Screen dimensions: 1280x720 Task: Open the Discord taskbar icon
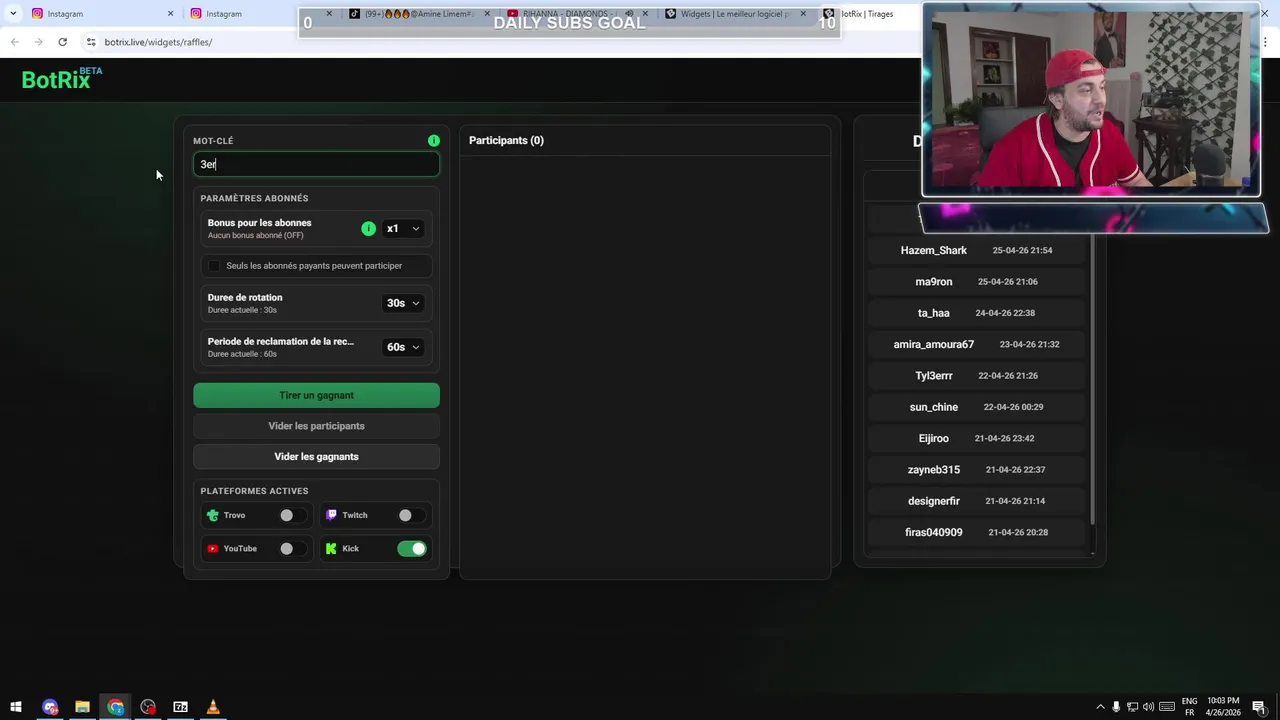(x=50, y=707)
